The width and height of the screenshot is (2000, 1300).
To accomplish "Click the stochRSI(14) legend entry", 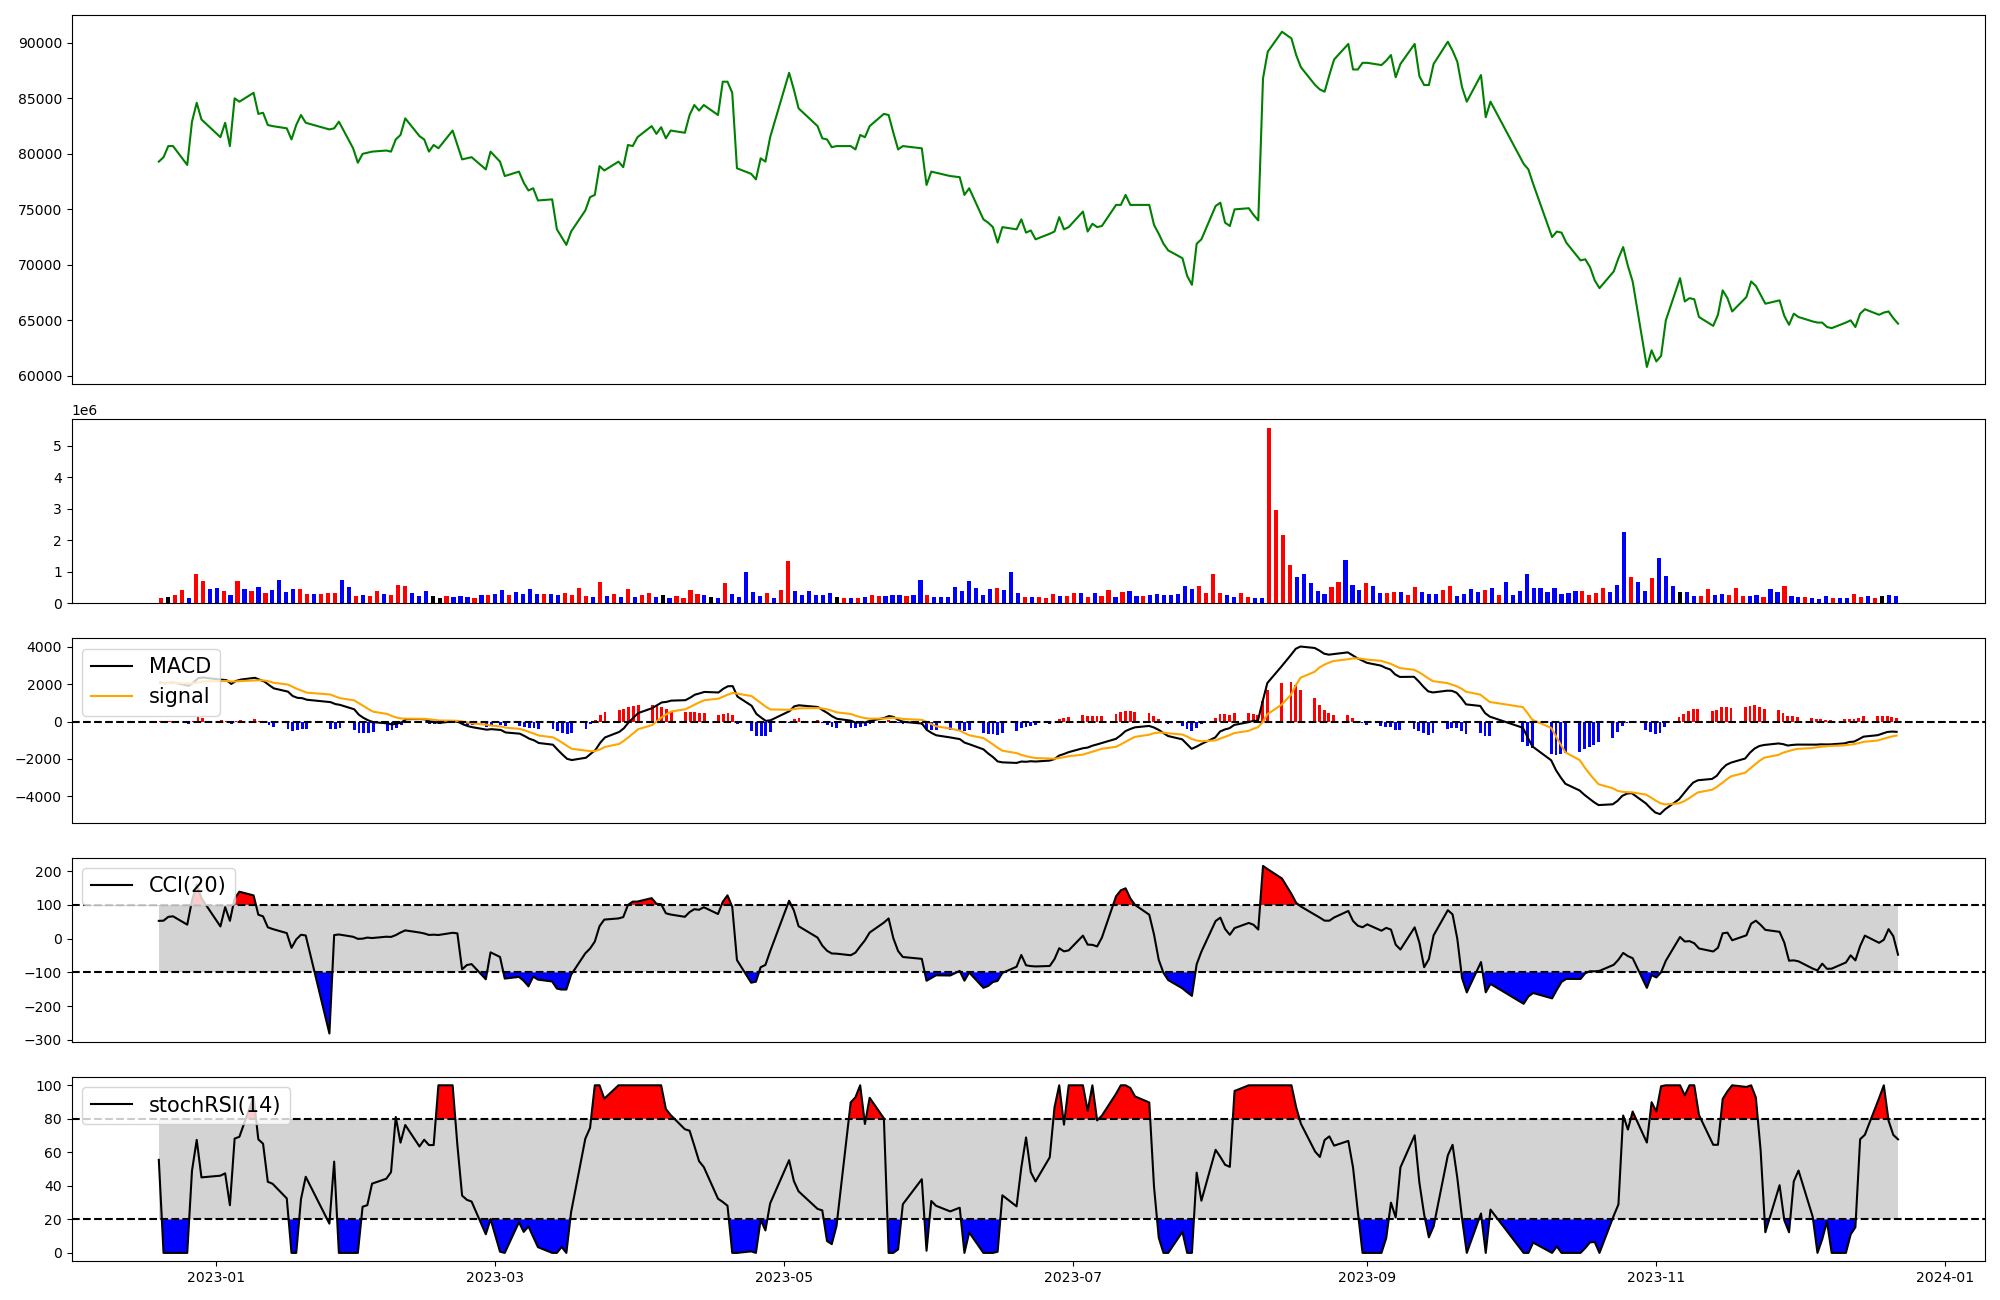I will (x=214, y=1105).
